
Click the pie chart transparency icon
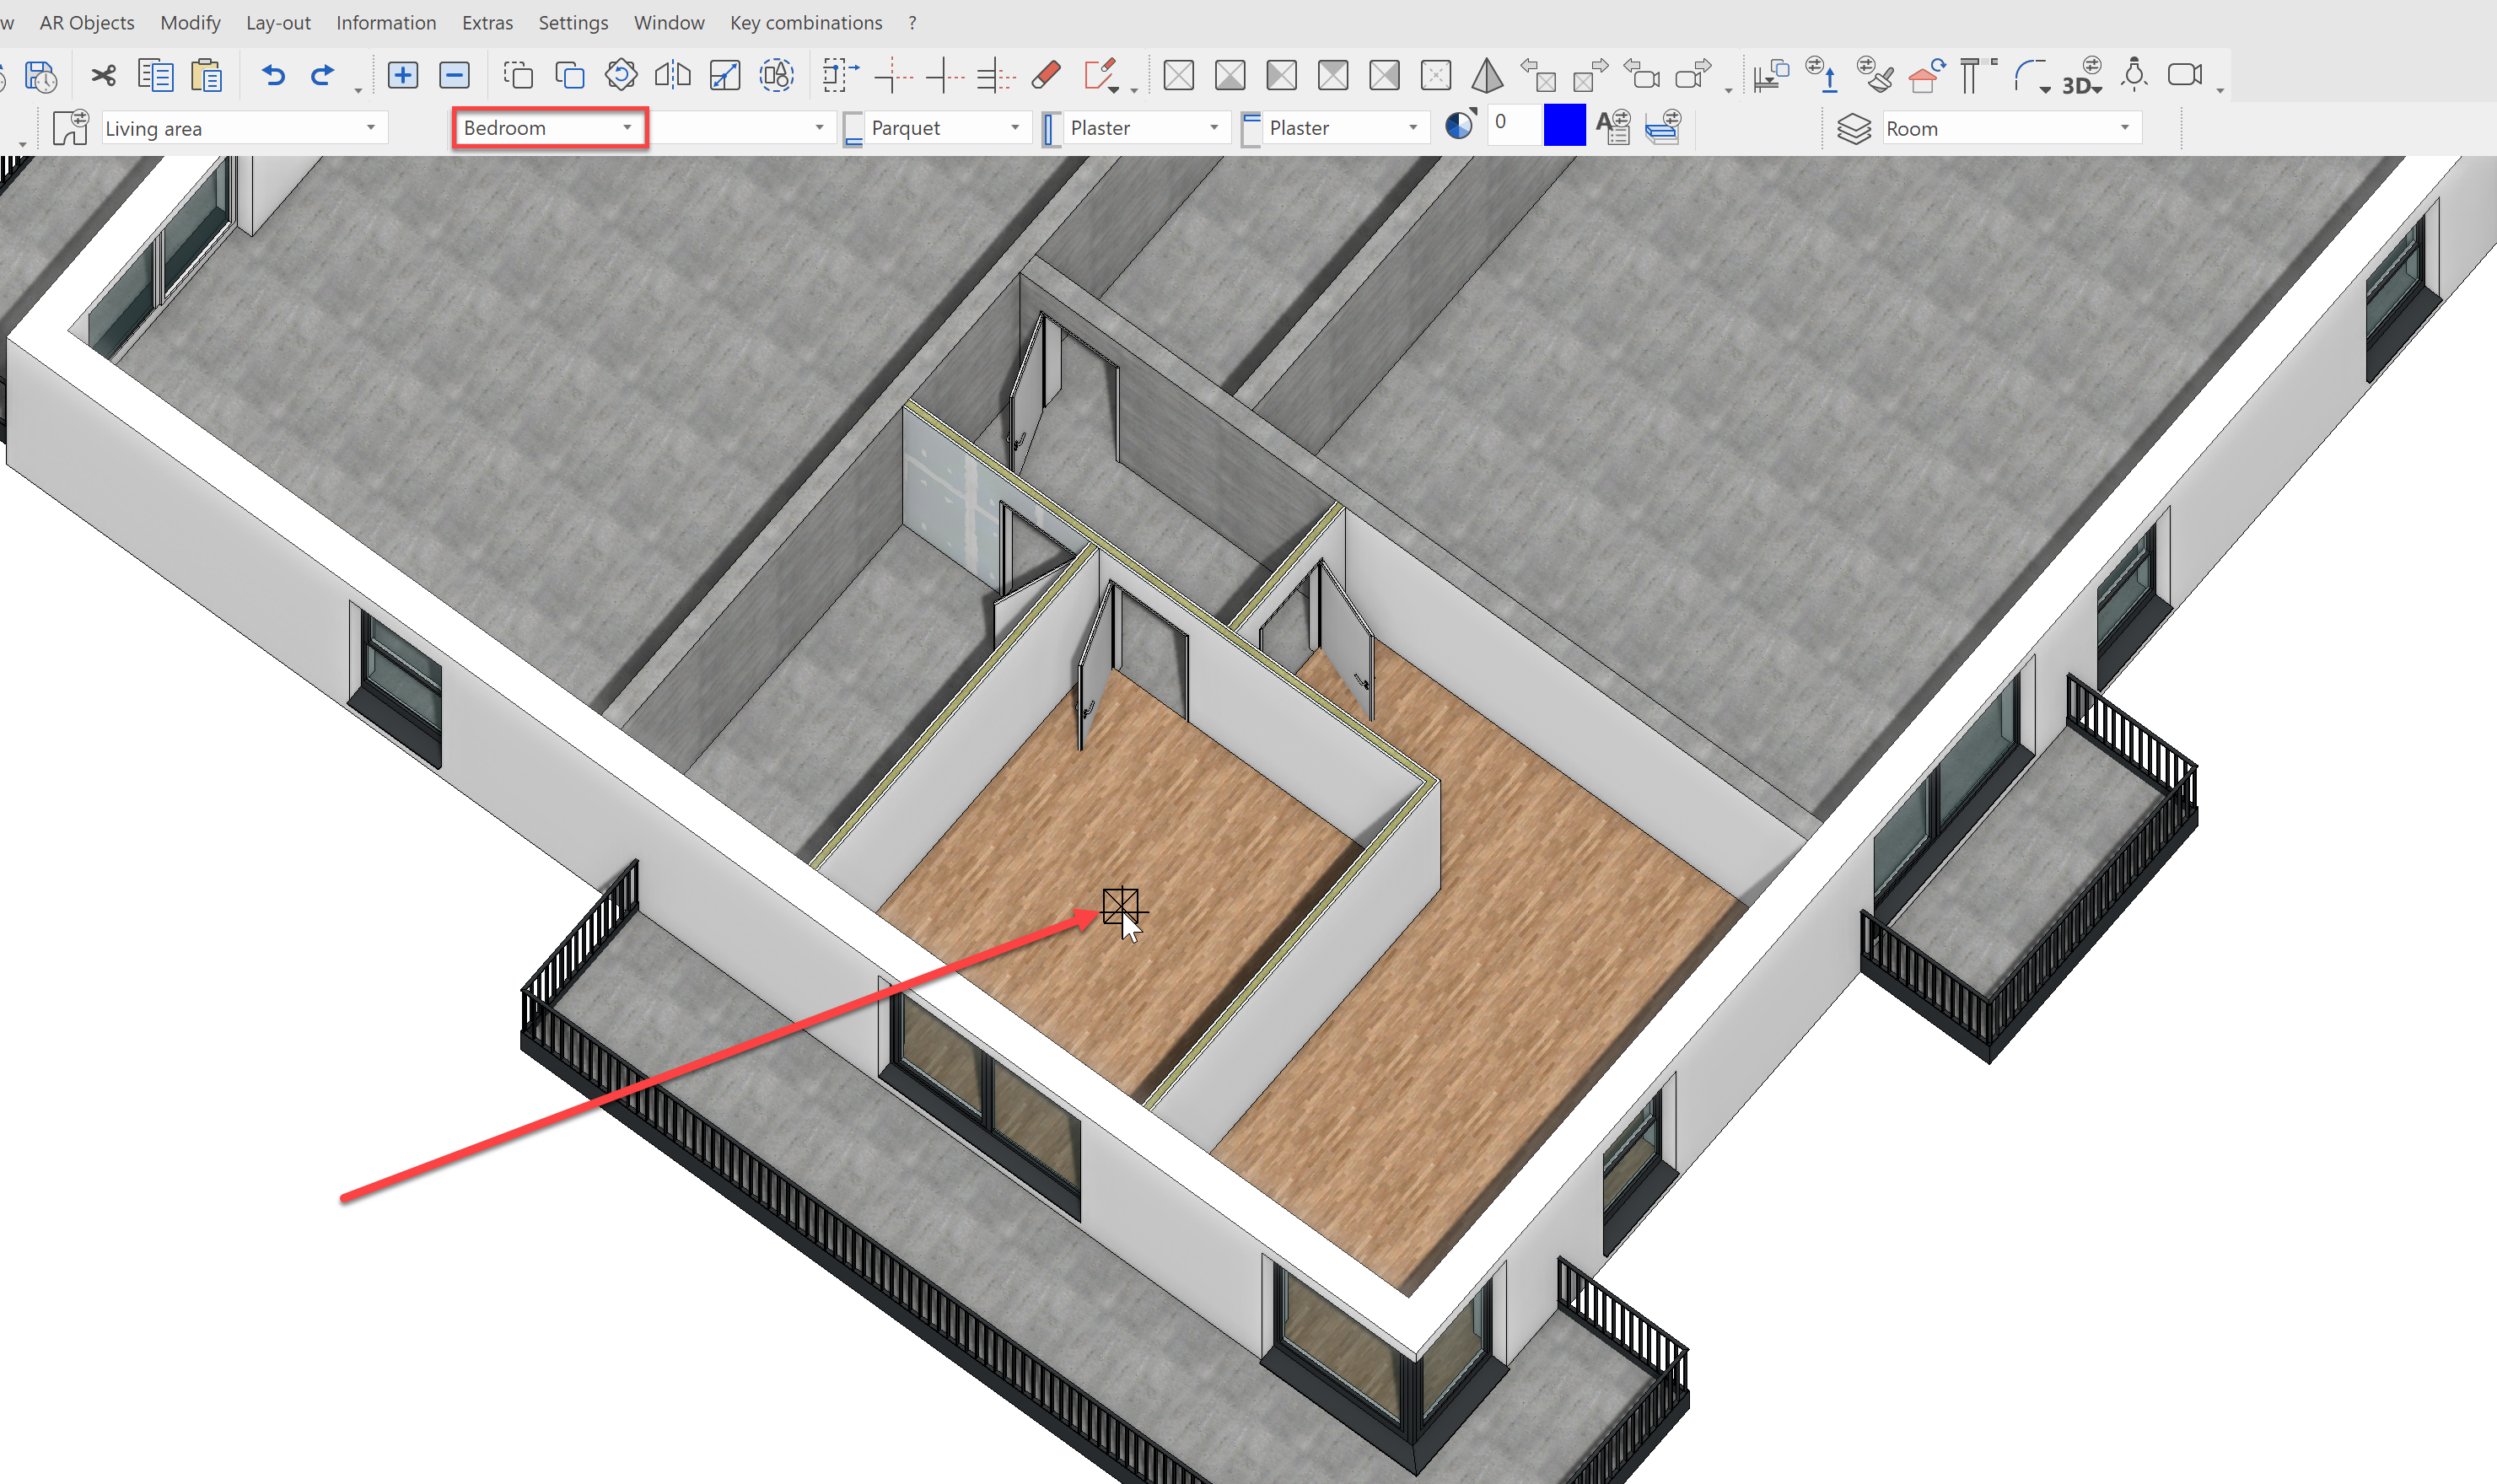click(x=1459, y=125)
